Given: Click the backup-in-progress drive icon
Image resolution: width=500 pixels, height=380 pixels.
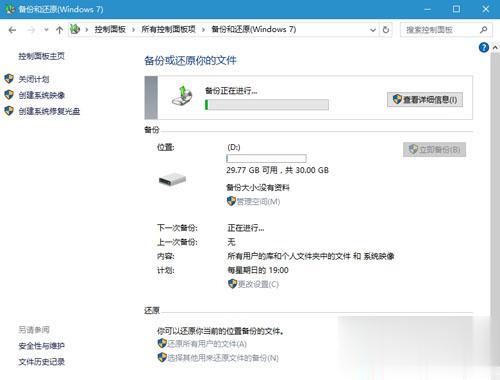Looking at the screenshot, I should coord(182,96).
